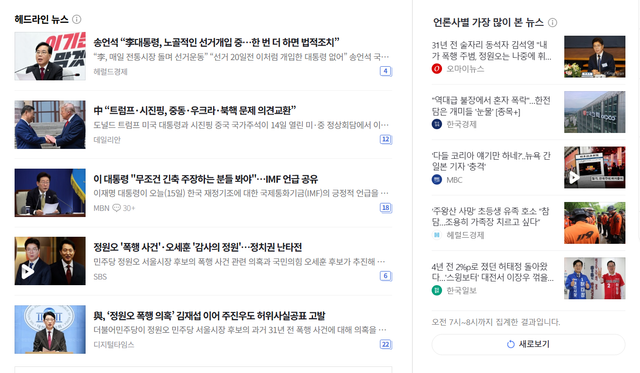
Task: Click 오마이뉴스 red logo icon
Action: click(437, 69)
